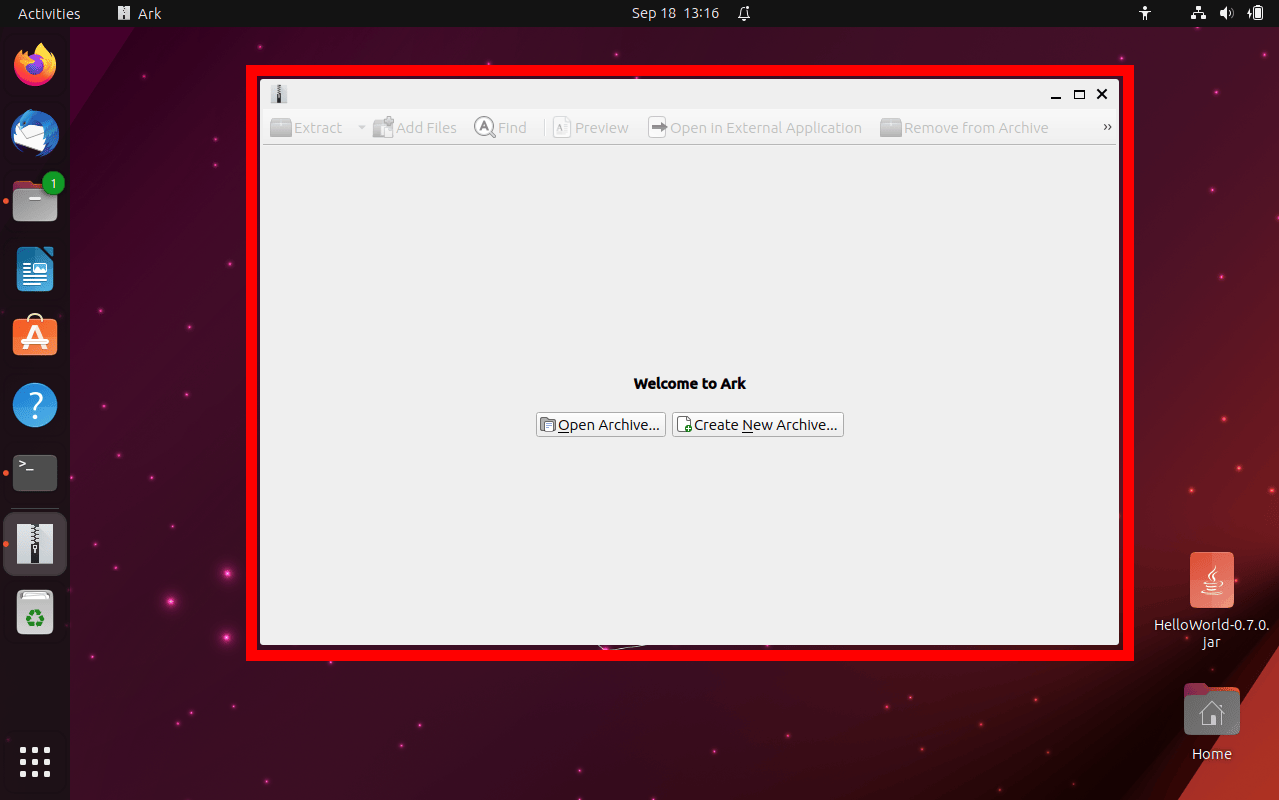Close the Ark window
The height and width of the screenshot is (800, 1279).
click(x=1102, y=94)
